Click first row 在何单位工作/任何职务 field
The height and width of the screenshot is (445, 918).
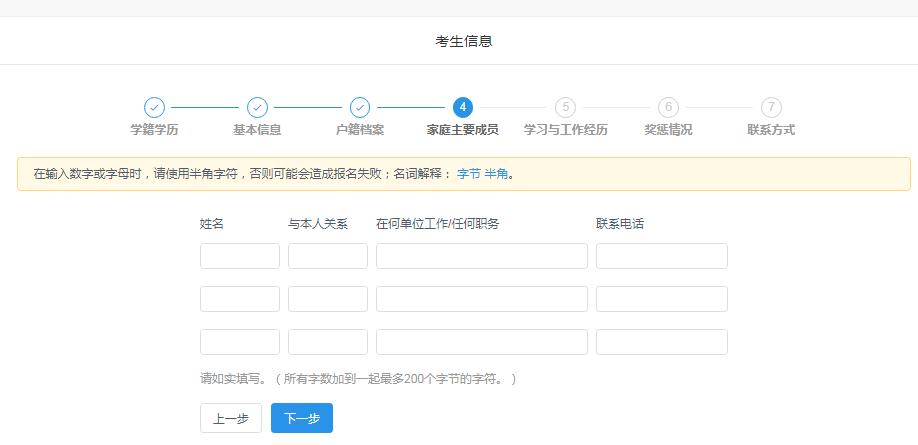(x=482, y=256)
